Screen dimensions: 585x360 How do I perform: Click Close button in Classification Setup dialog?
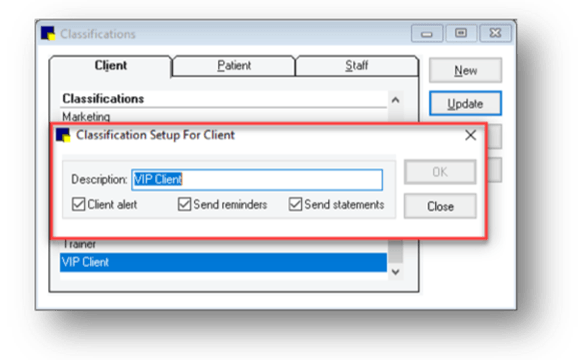440,206
